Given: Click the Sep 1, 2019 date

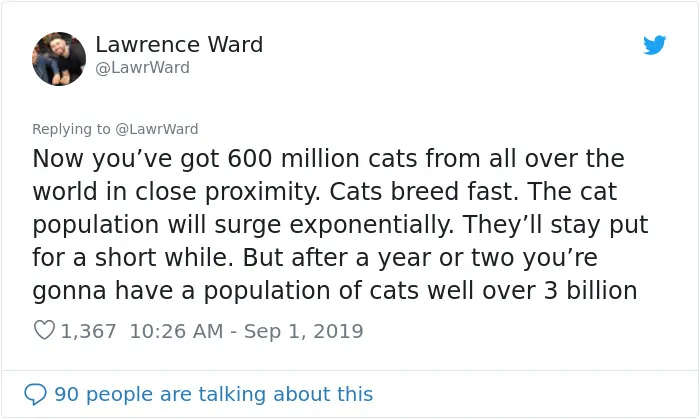Looking at the screenshot, I should click(x=304, y=331).
